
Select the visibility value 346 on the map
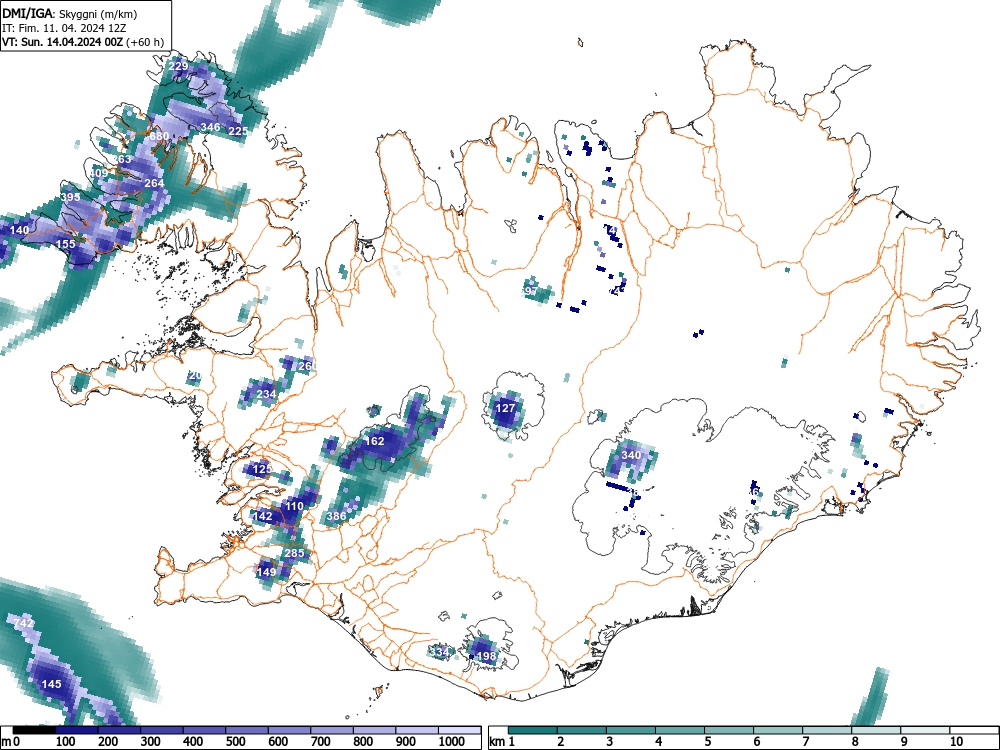(210, 127)
